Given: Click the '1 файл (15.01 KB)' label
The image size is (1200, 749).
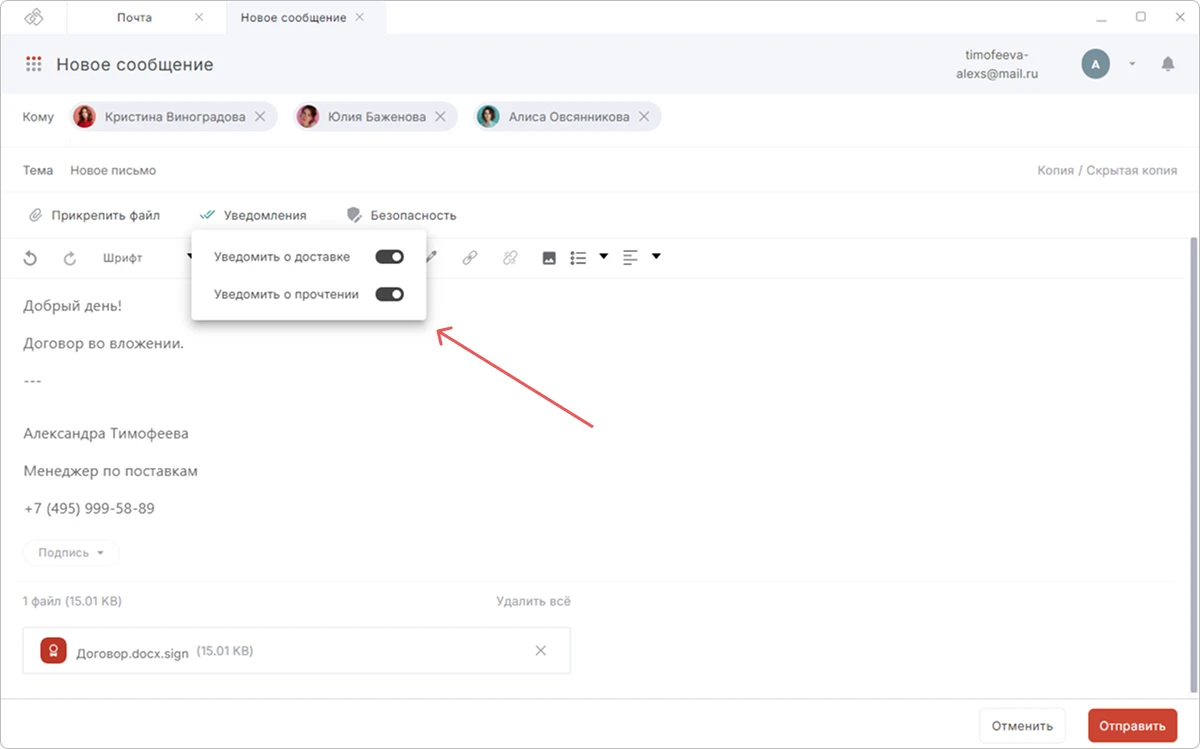Looking at the screenshot, I should (72, 601).
